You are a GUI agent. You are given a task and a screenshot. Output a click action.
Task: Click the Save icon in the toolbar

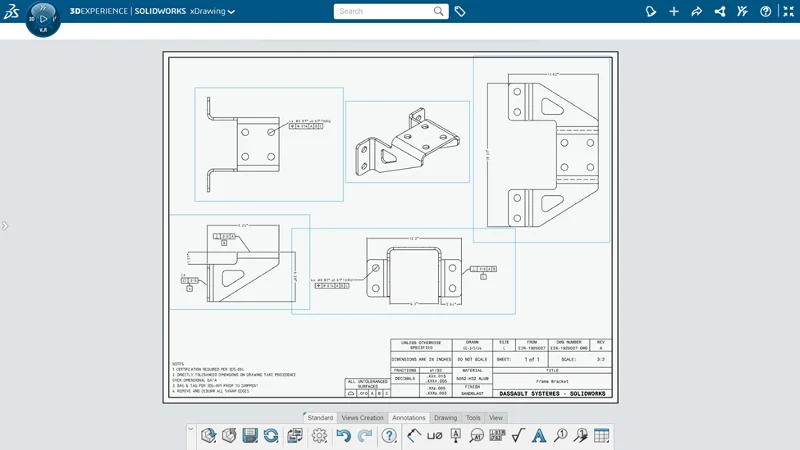click(x=249, y=436)
